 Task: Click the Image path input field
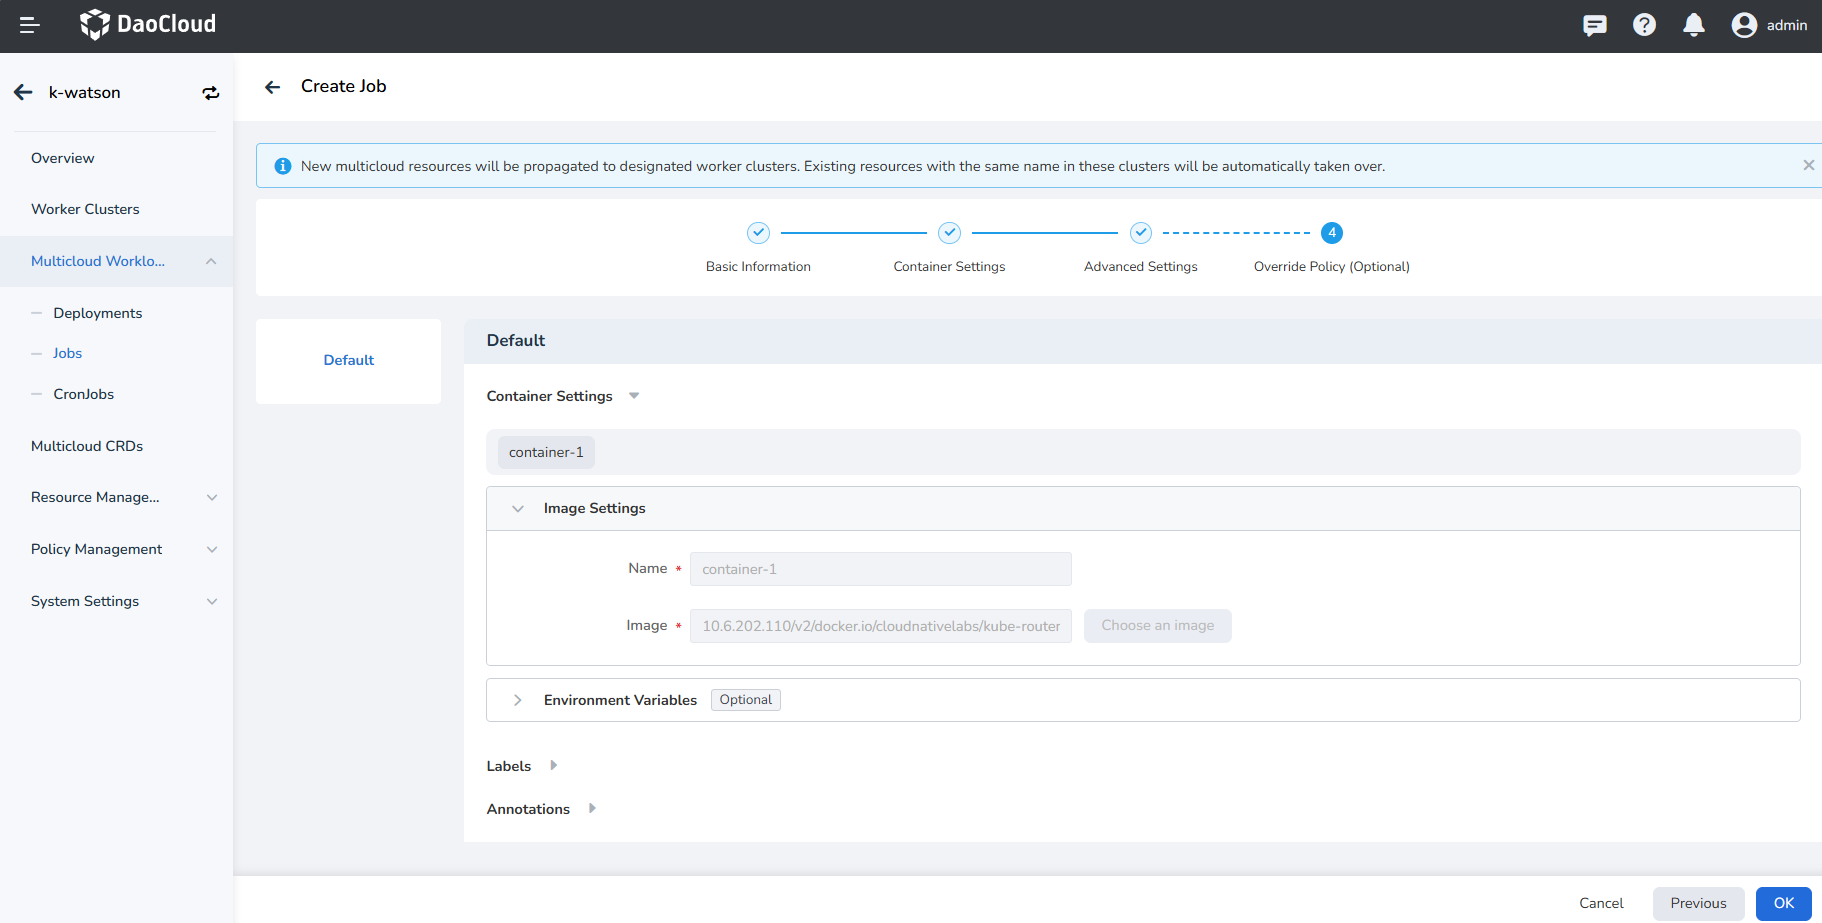coord(880,626)
